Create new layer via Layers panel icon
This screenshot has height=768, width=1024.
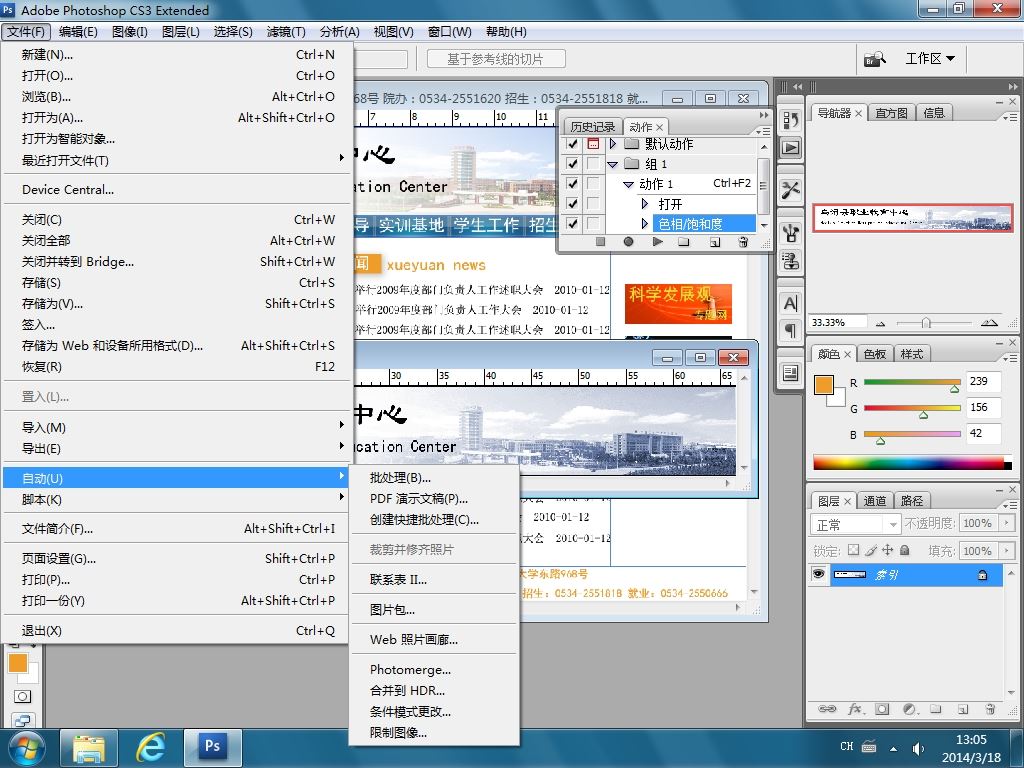coord(961,709)
